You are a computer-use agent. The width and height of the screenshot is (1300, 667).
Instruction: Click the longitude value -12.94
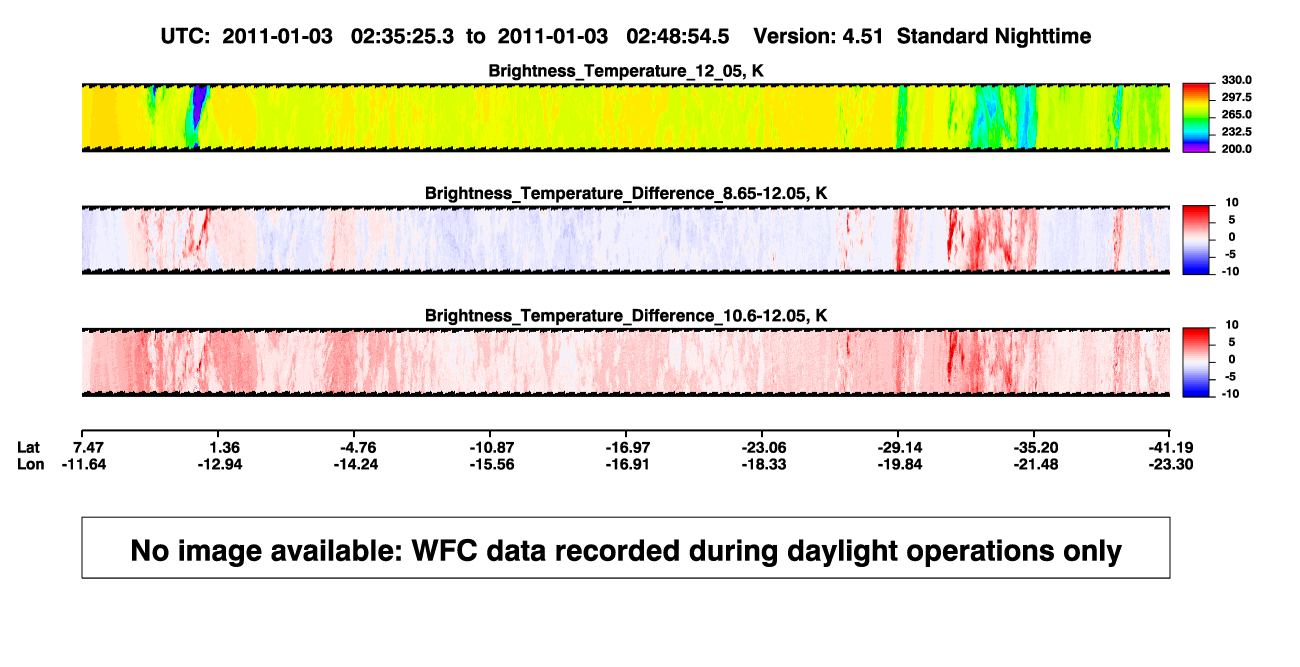click(x=222, y=464)
